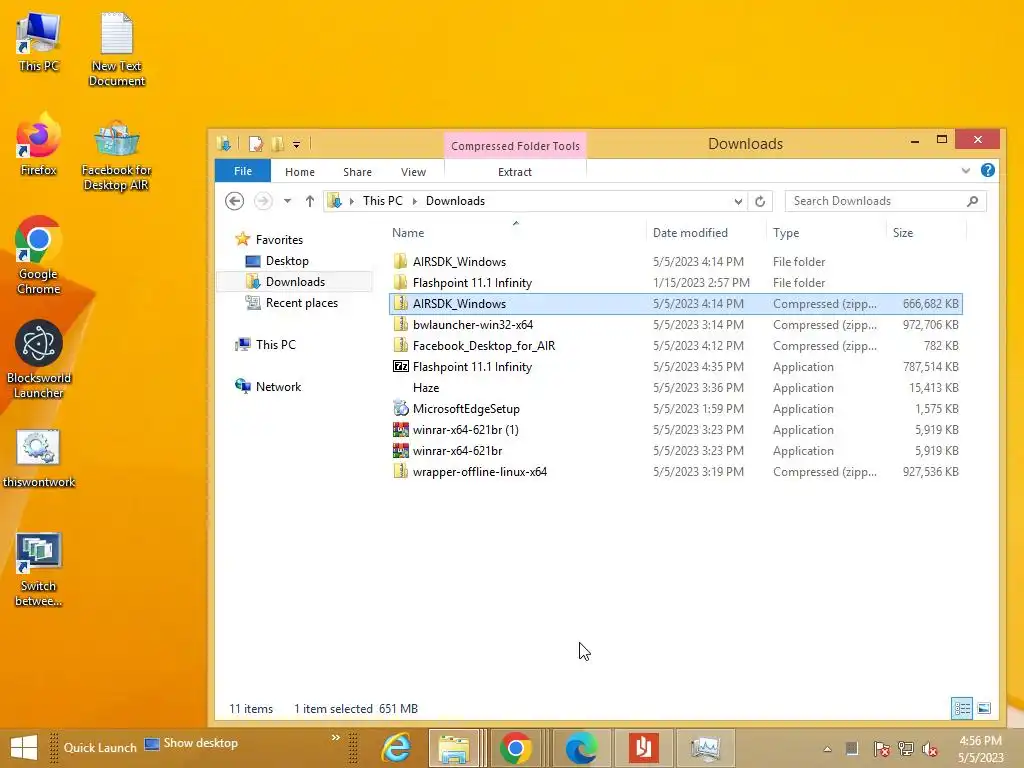Image resolution: width=1024 pixels, height=768 pixels.
Task: Open the recent locations dropdown arrow
Action: coord(287,201)
